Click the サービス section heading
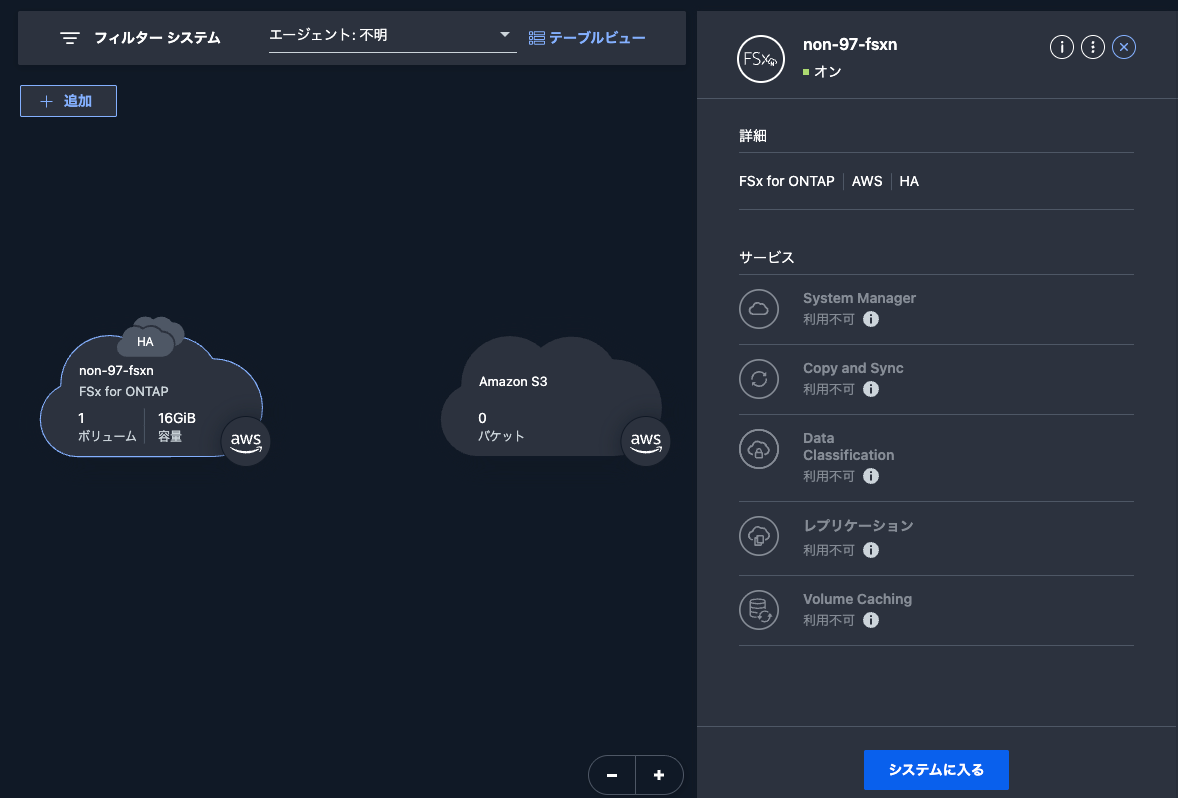This screenshot has height=798, width=1178. tap(766, 257)
